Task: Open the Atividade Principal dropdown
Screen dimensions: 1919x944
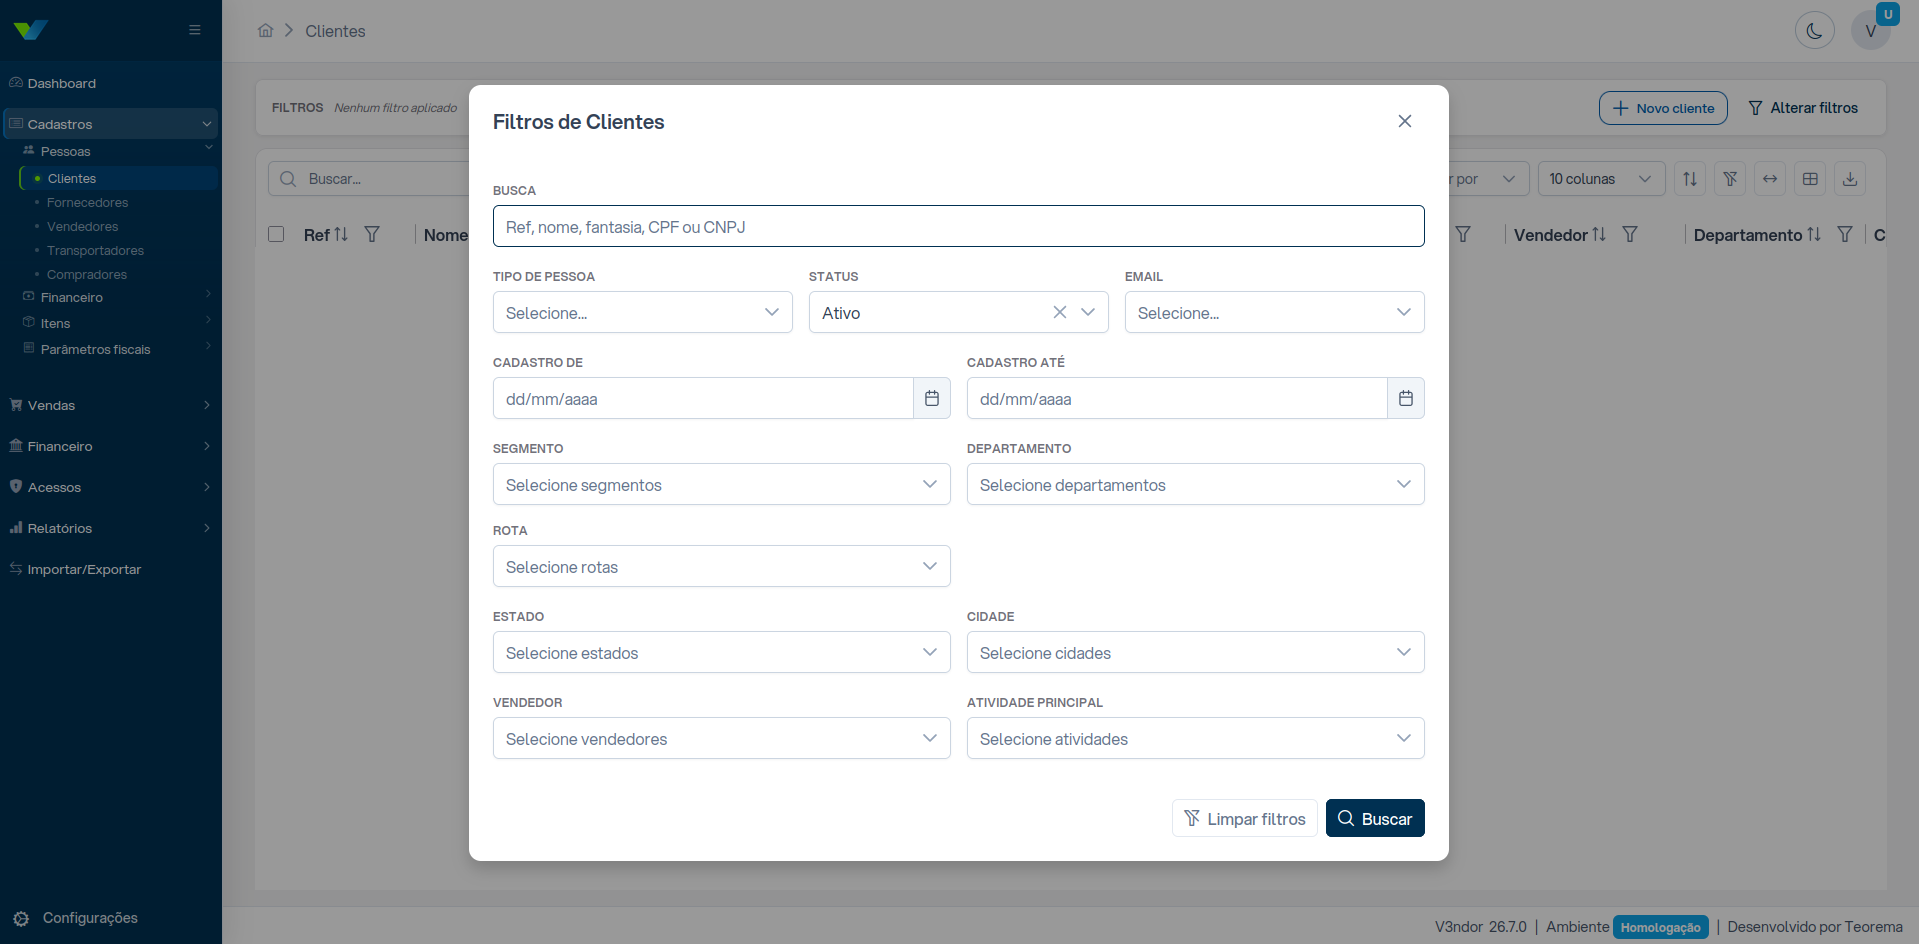Action: [1195, 738]
